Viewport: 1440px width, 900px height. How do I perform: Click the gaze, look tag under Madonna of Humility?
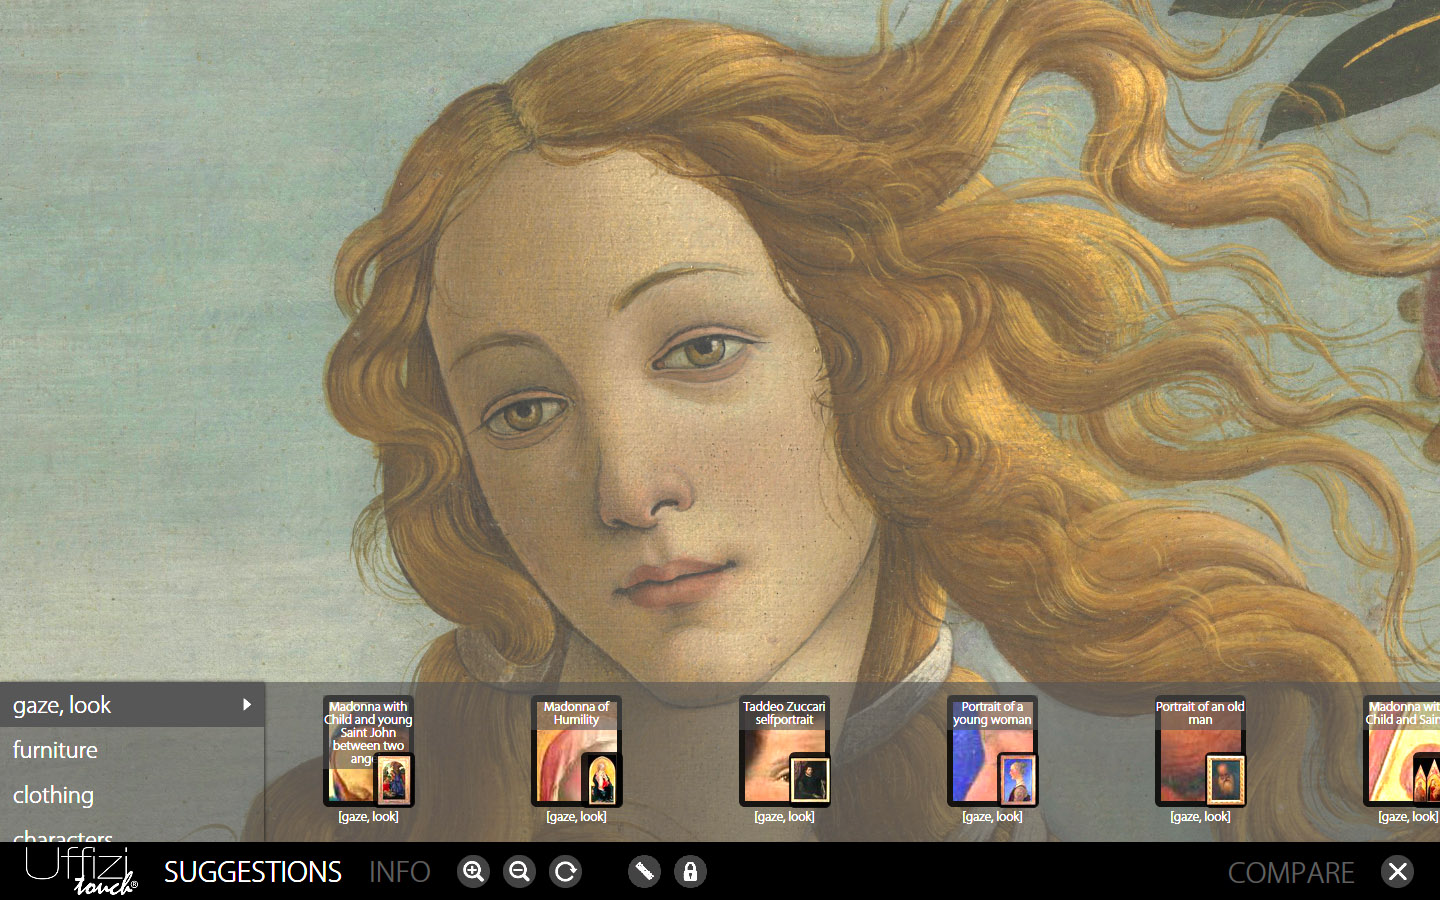(576, 817)
